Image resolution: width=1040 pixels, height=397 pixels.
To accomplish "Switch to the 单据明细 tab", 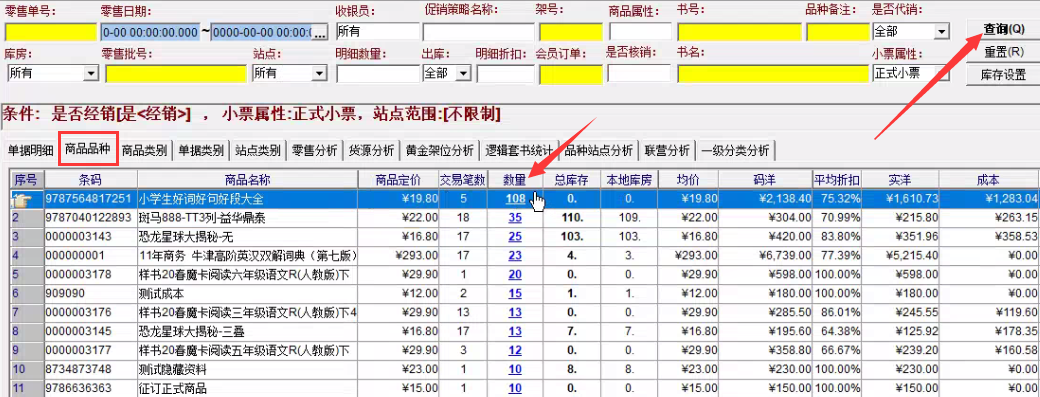I will click(31, 150).
